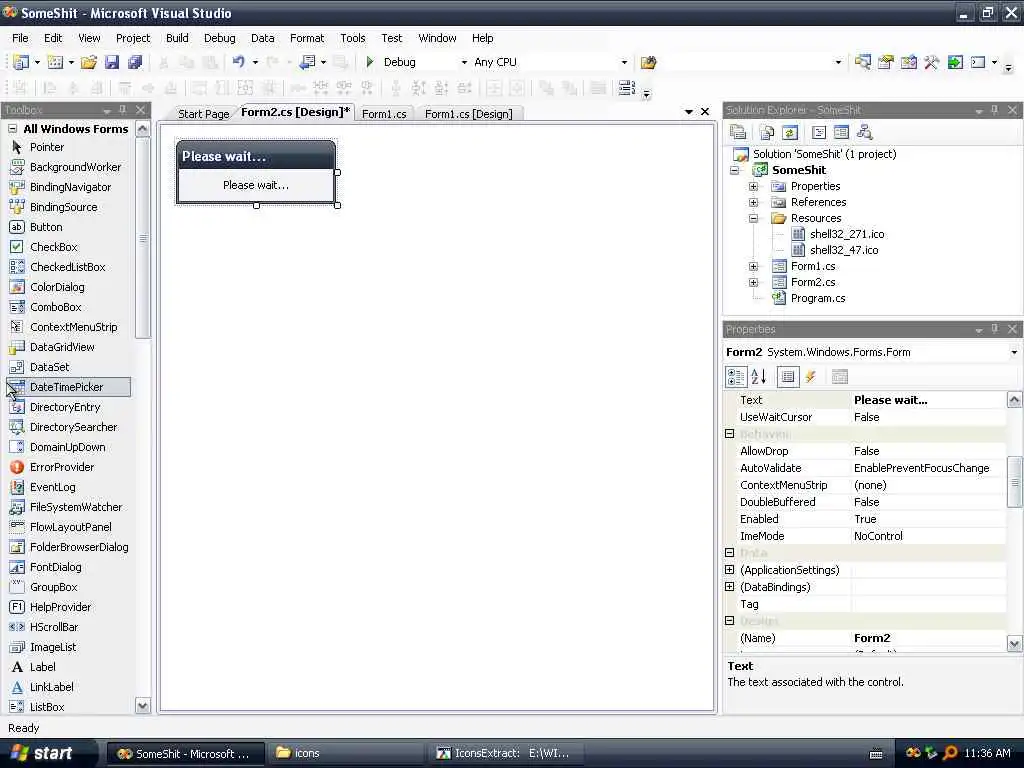This screenshot has height=768, width=1024.
Task: Click the New Project toolbar icon
Action: [x=21, y=62]
